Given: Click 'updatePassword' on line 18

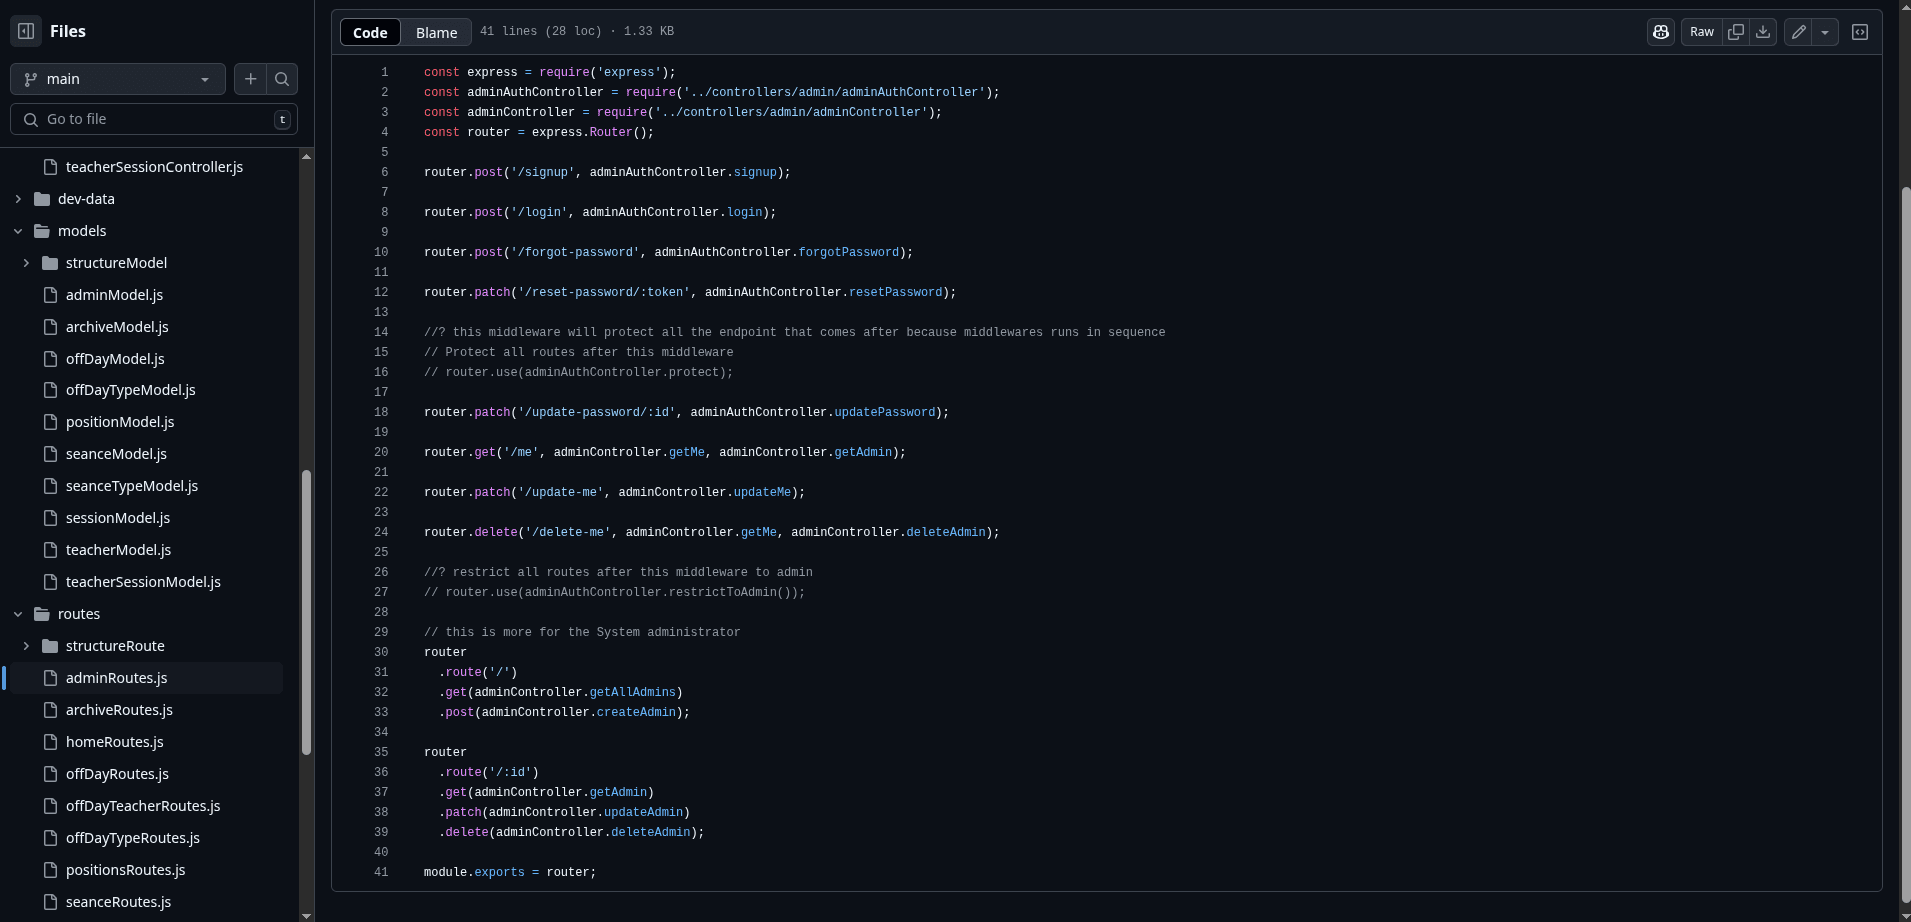Looking at the screenshot, I should (x=885, y=412).
